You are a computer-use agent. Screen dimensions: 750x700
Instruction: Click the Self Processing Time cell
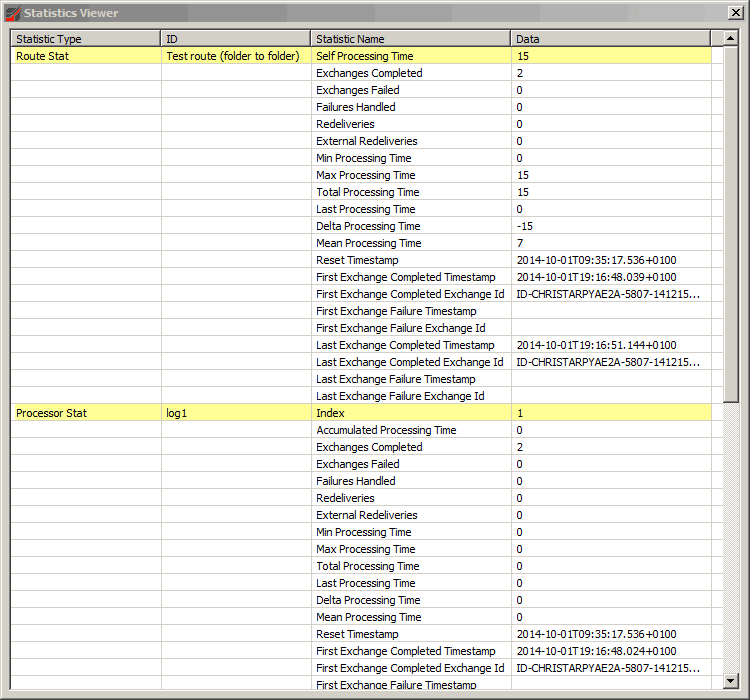pos(365,56)
